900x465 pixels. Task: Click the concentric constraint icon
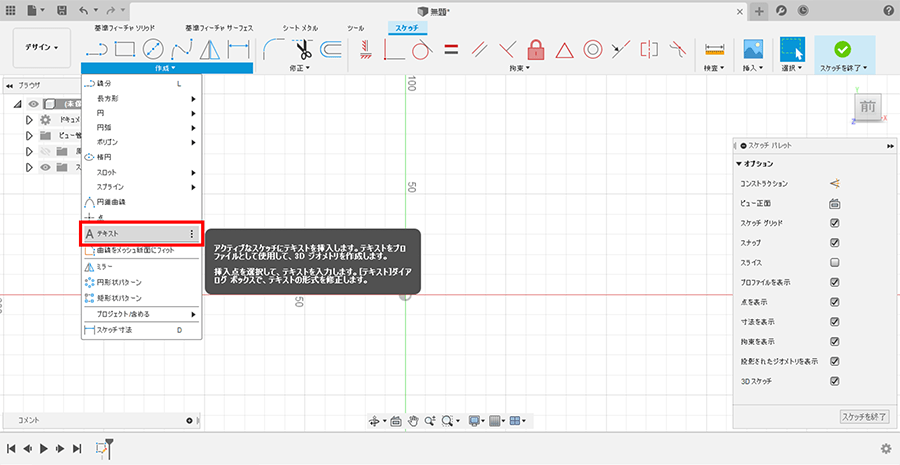tap(592, 48)
